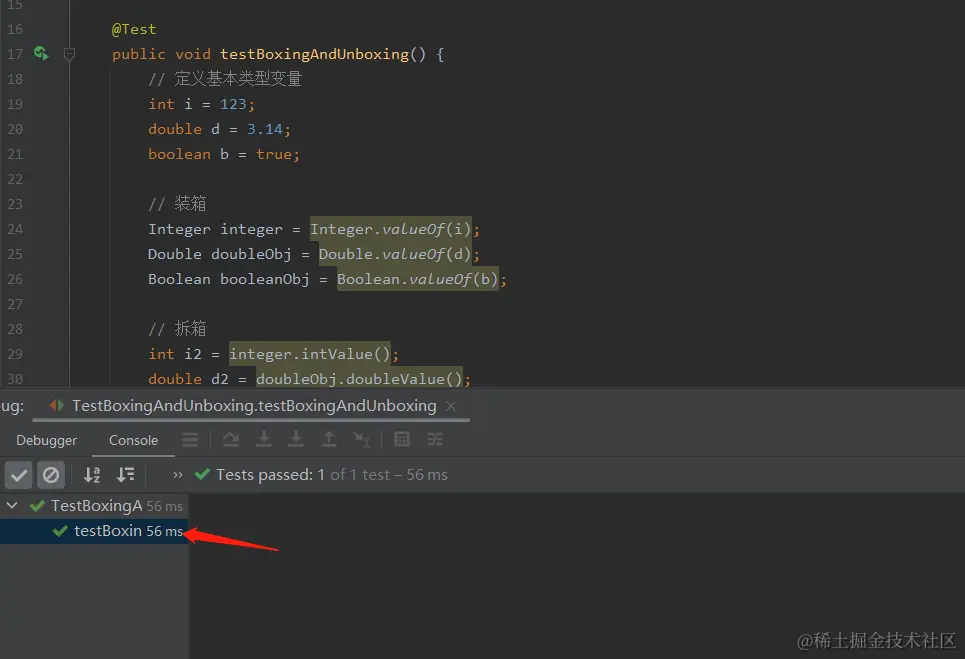Screen dimensions: 965x659
Task: Click the sort by duration icon
Action: pos(126,475)
